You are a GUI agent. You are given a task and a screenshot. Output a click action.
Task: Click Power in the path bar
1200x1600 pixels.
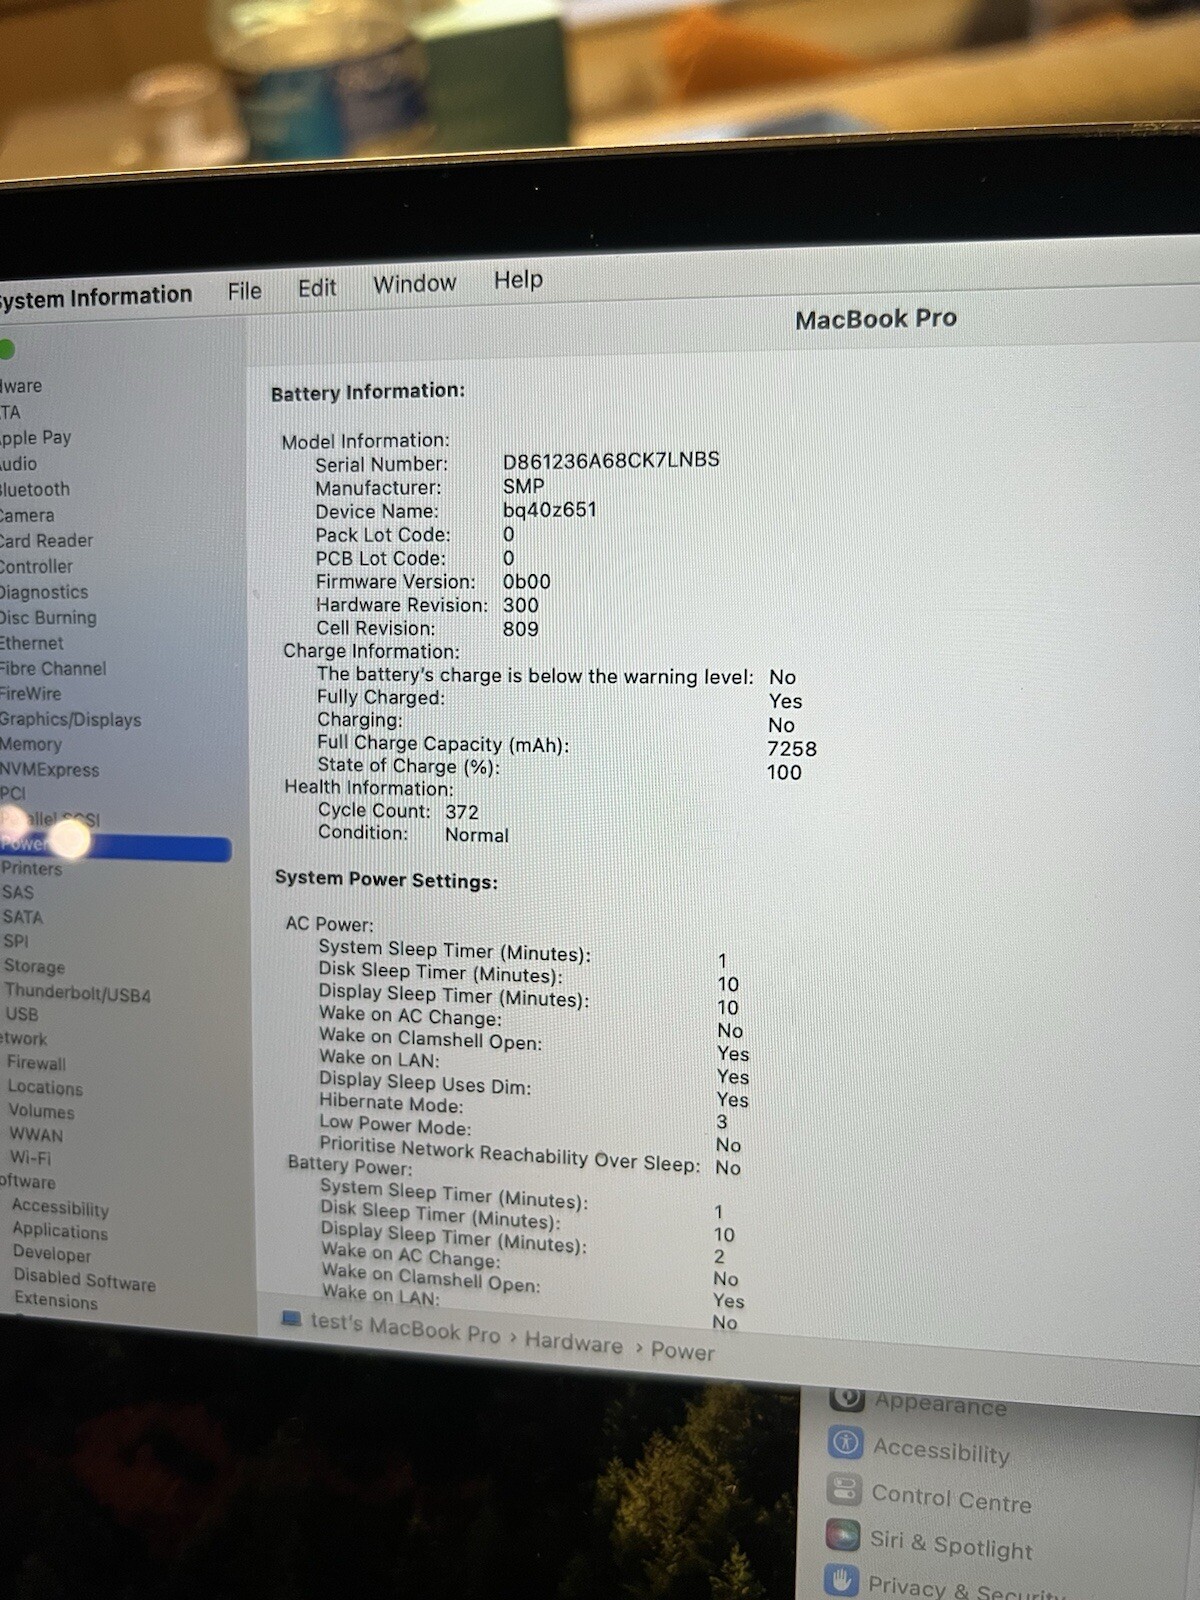(x=683, y=1352)
